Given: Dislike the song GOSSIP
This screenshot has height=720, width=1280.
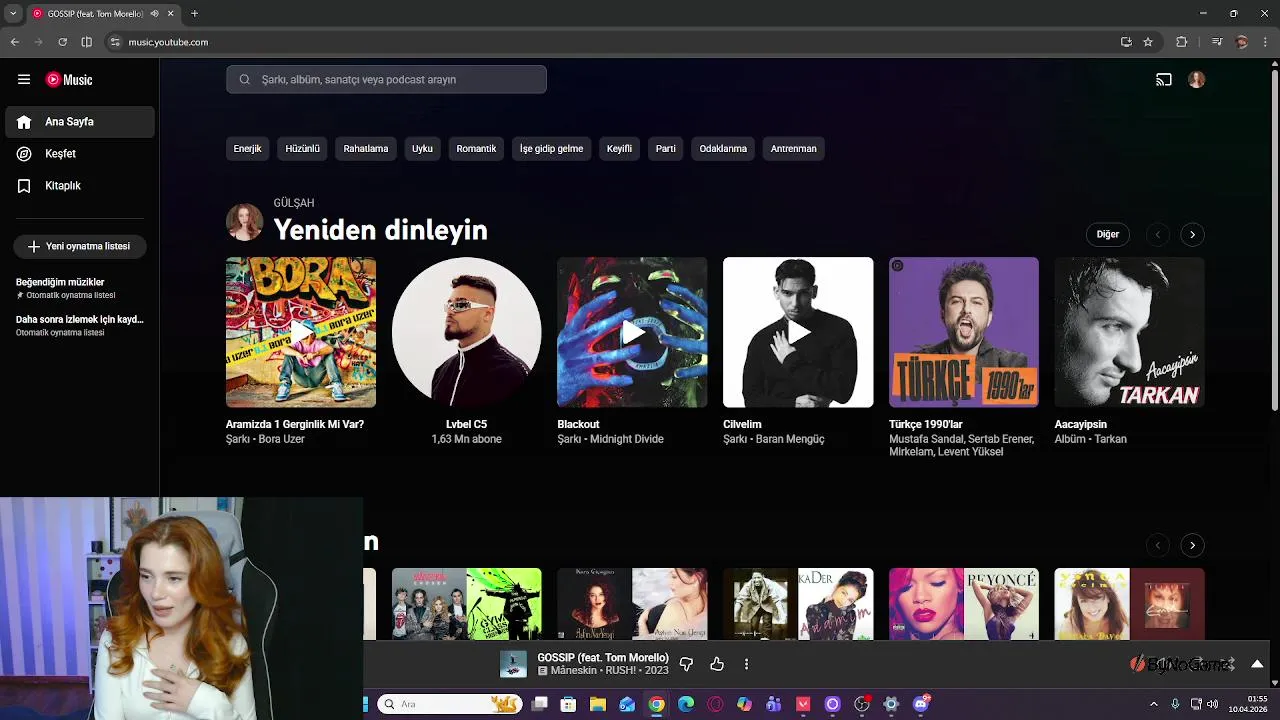Looking at the screenshot, I should tap(686, 664).
